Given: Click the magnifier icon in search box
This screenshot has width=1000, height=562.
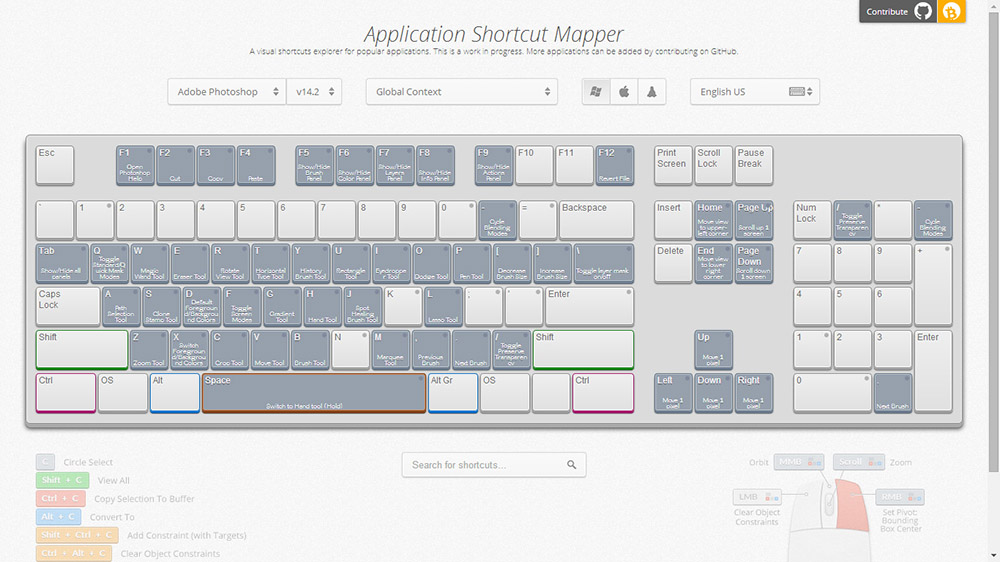Looking at the screenshot, I should (x=571, y=465).
